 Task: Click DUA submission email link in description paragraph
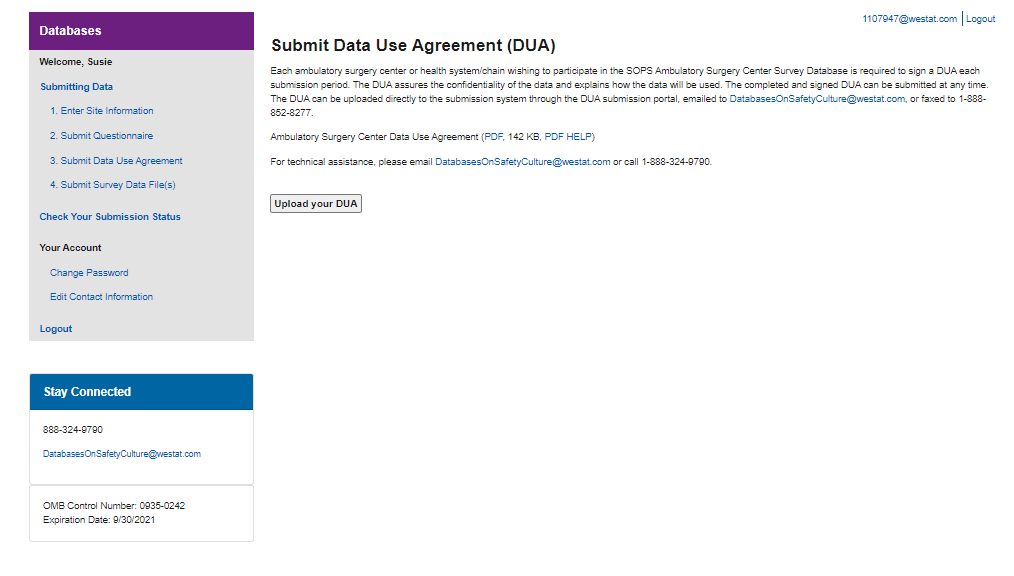817,100
